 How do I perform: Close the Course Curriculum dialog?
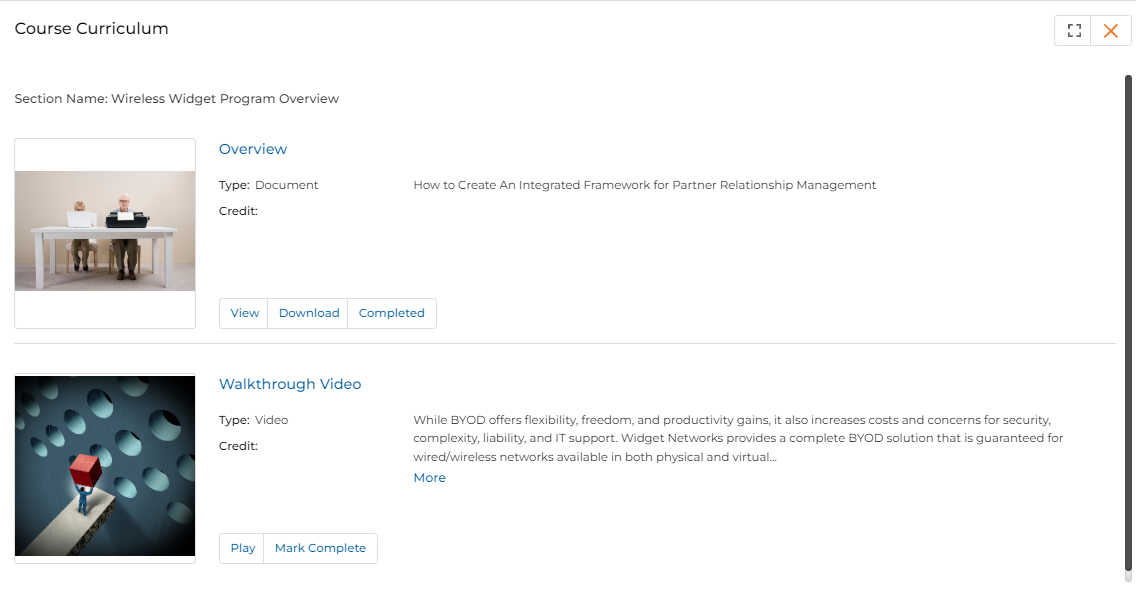tap(1111, 30)
